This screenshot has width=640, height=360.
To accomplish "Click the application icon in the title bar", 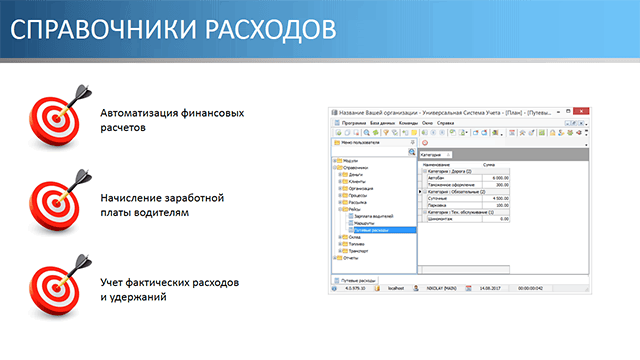I will pos(334,112).
